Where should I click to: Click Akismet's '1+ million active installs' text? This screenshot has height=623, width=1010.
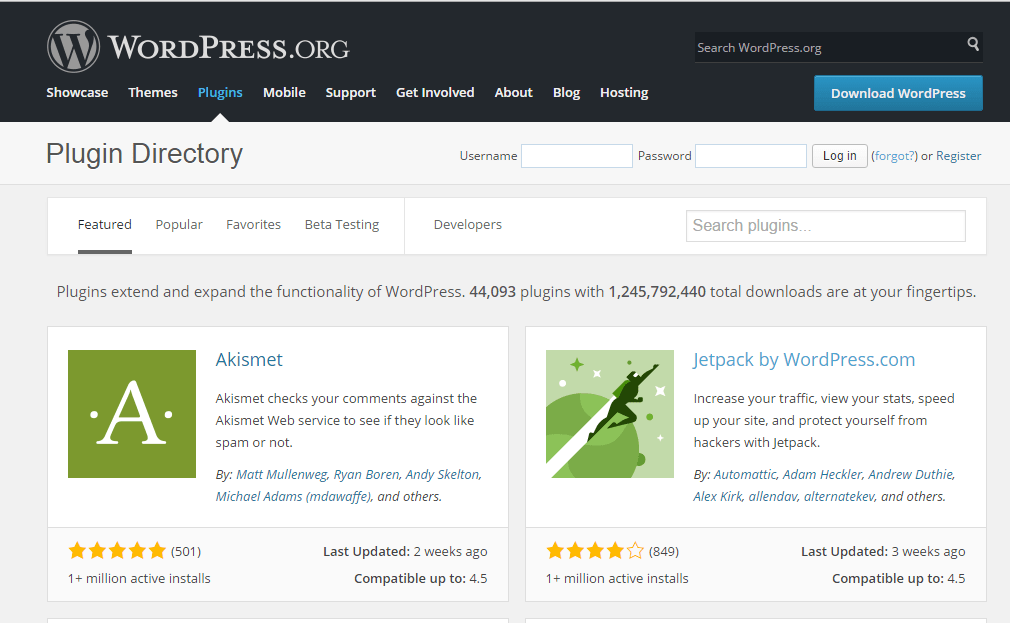139,579
